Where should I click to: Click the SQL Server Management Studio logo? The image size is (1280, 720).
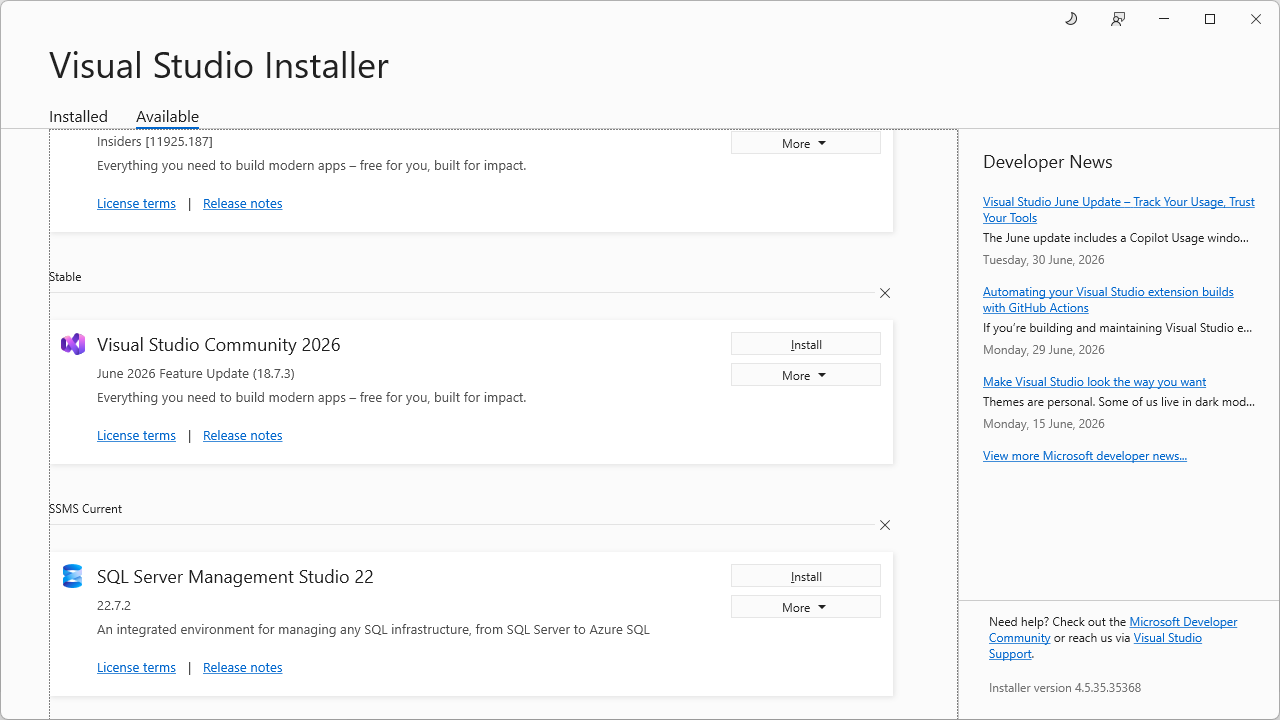pyautogui.click(x=73, y=576)
